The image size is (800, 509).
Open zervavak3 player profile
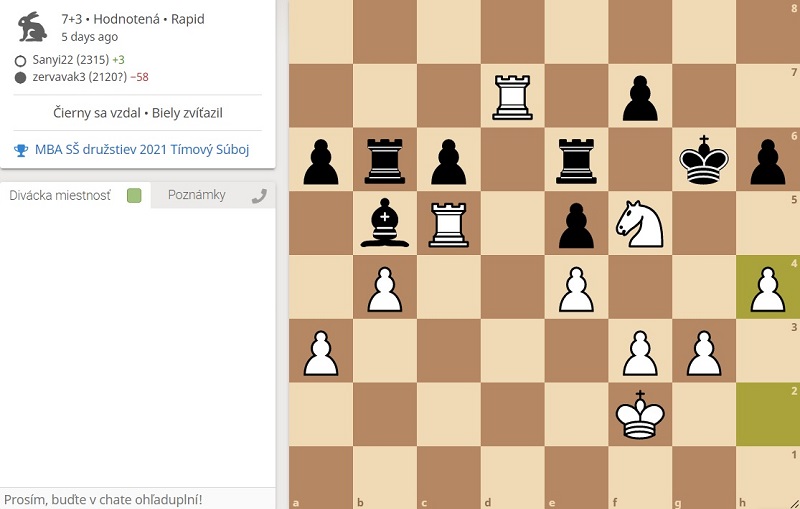pos(66,77)
